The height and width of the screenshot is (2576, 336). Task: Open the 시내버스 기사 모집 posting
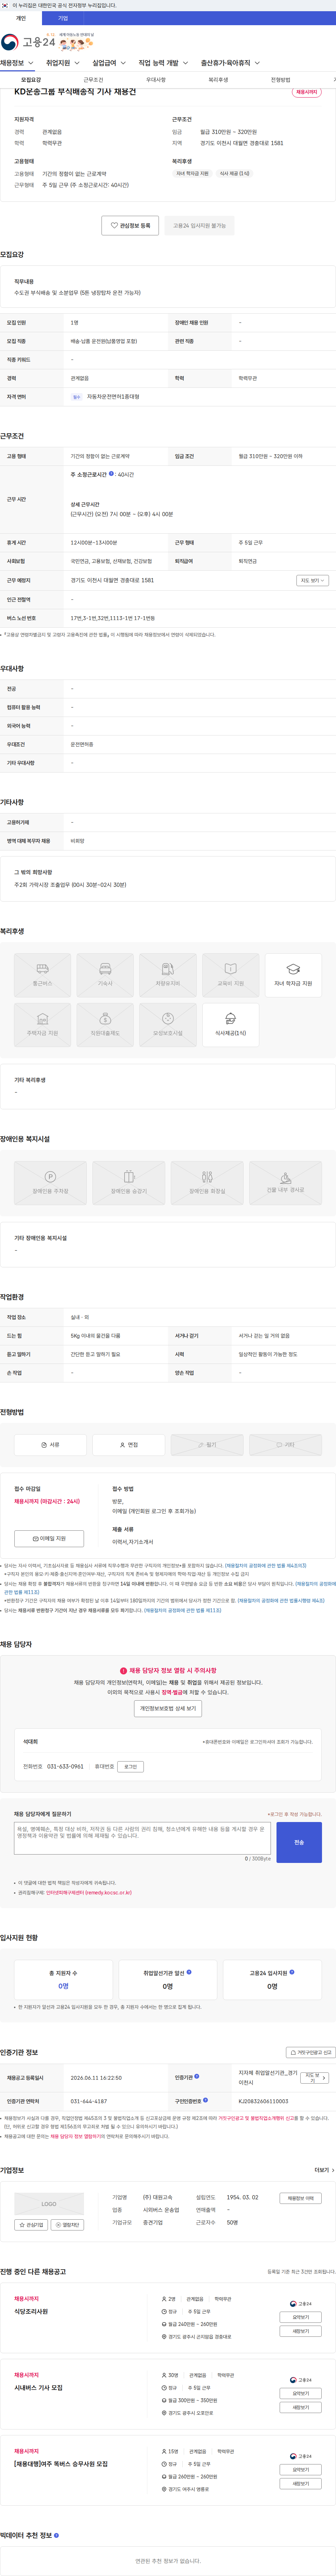[x=38, y=2387]
